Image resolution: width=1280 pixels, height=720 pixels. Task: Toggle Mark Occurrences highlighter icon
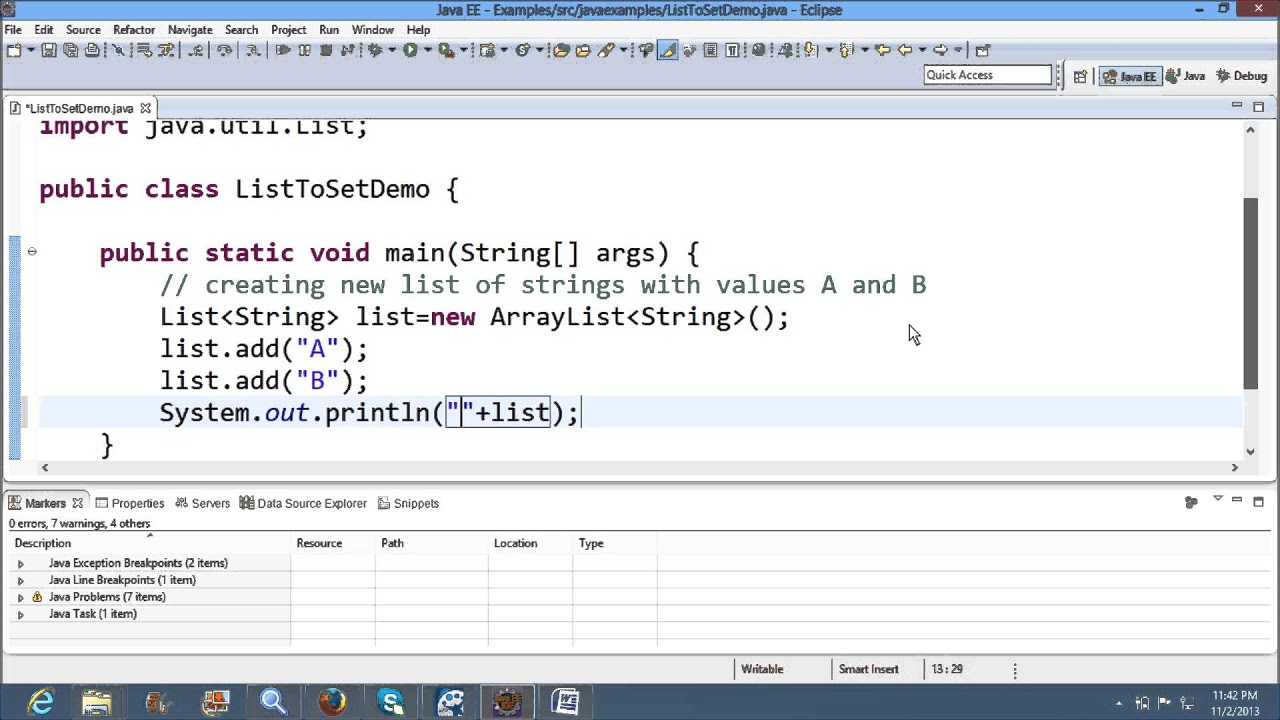pos(668,50)
